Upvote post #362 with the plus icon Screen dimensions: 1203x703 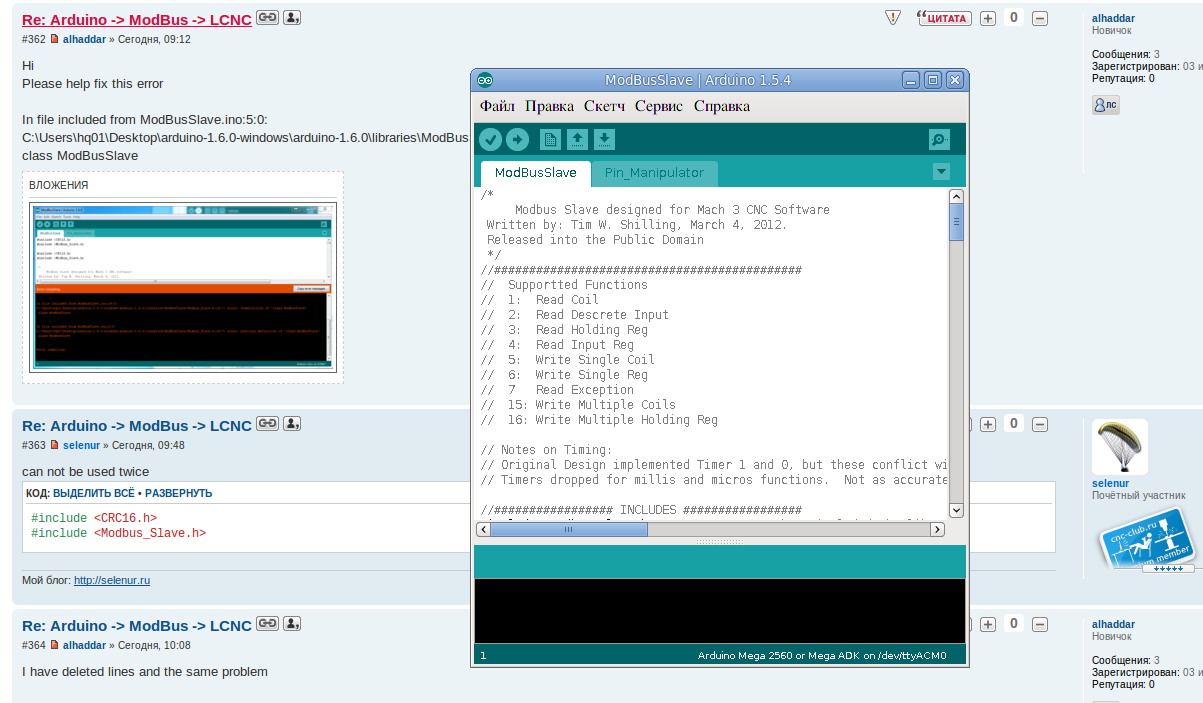[988, 18]
